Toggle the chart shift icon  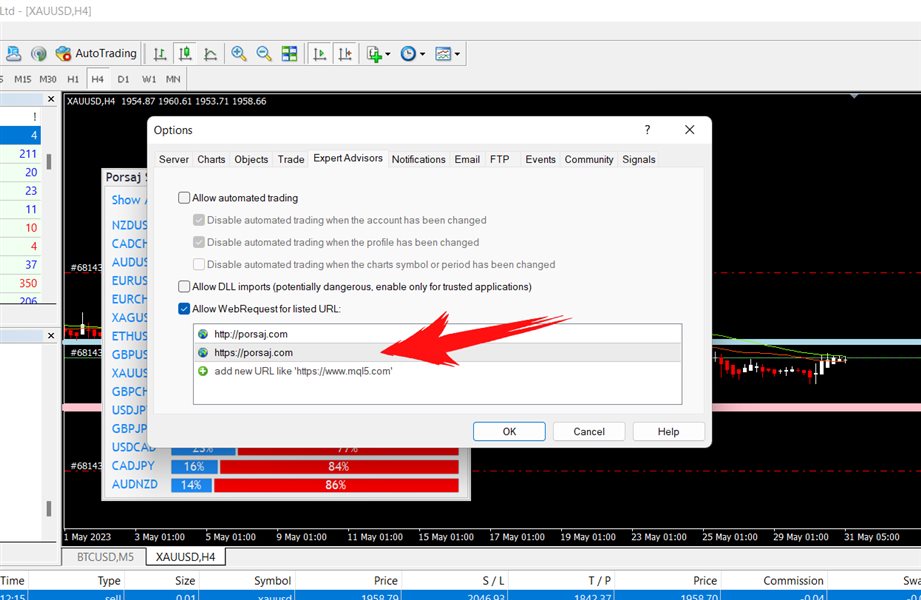345,54
